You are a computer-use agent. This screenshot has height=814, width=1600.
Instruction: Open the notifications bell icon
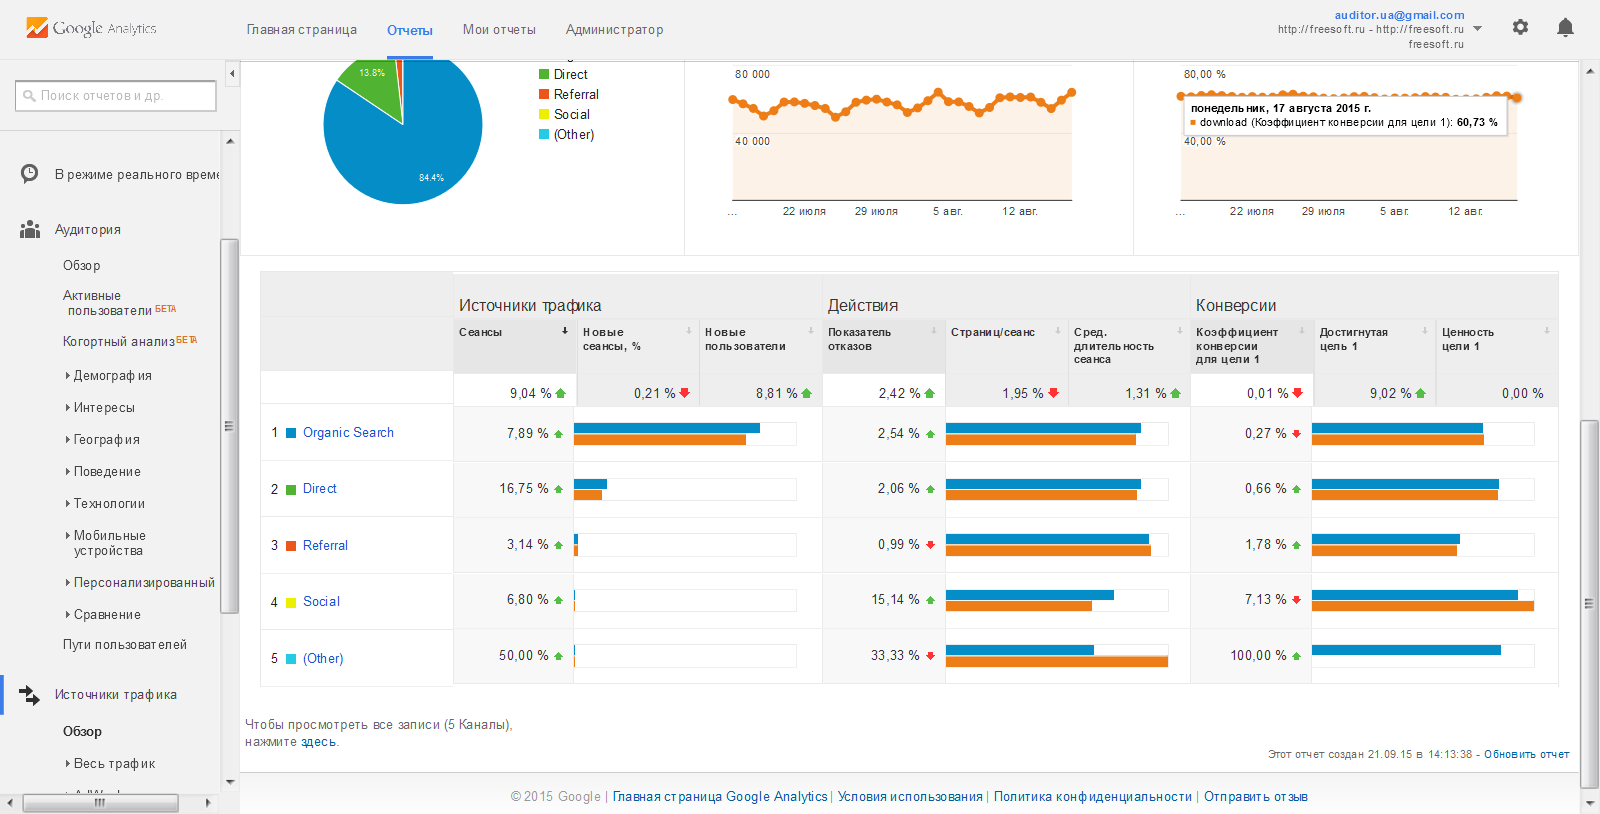tap(1565, 27)
